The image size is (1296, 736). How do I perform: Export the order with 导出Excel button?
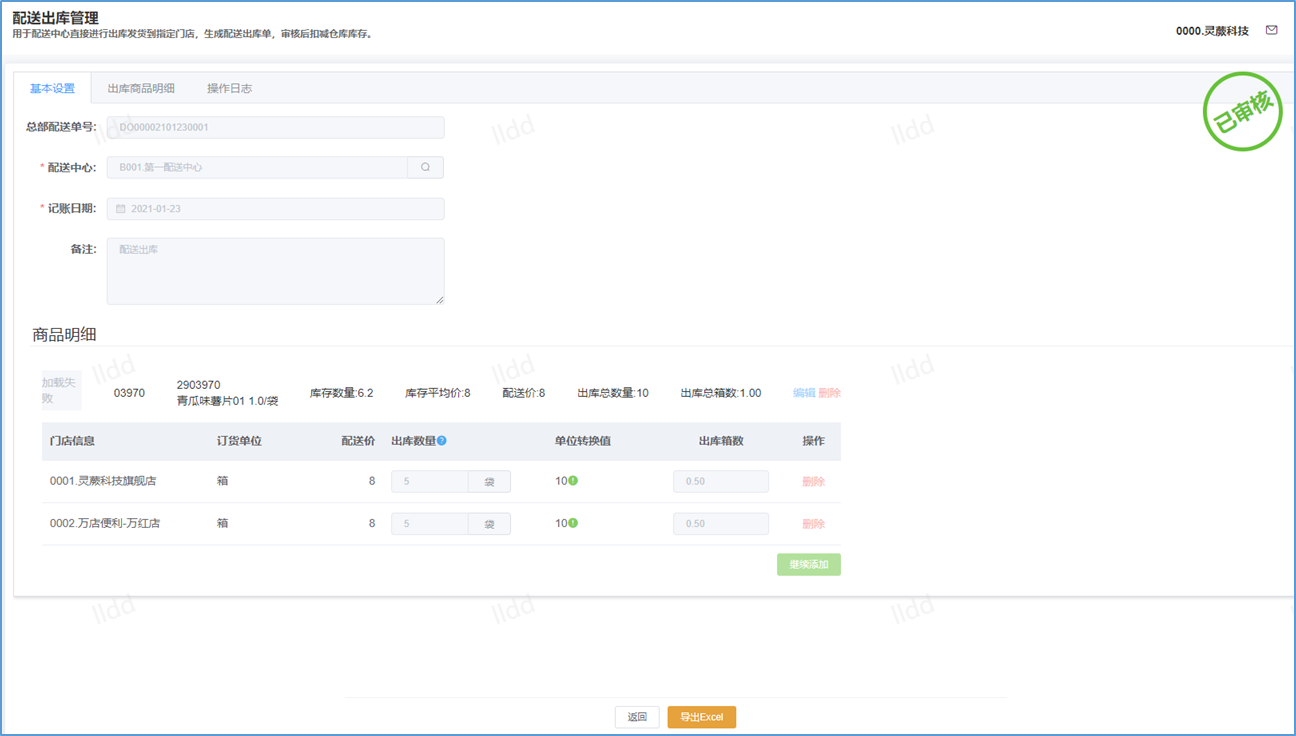(701, 717)
